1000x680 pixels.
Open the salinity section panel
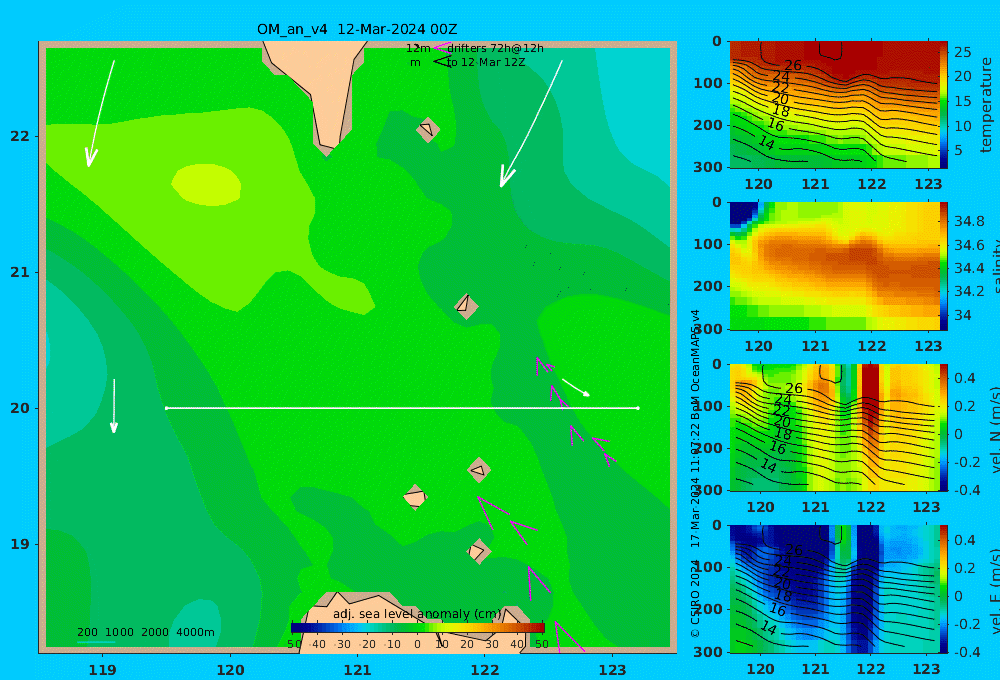click(x=834, y=266)
